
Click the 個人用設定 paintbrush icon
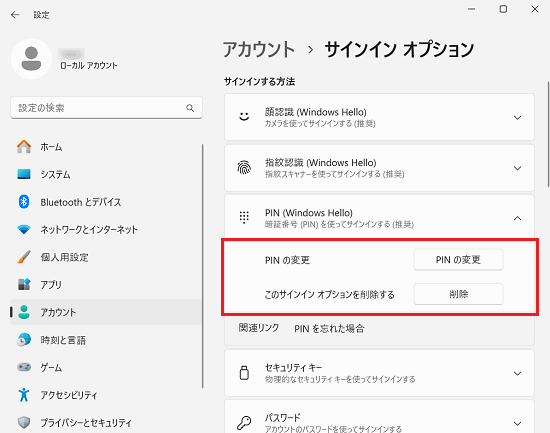click(24, 257)
